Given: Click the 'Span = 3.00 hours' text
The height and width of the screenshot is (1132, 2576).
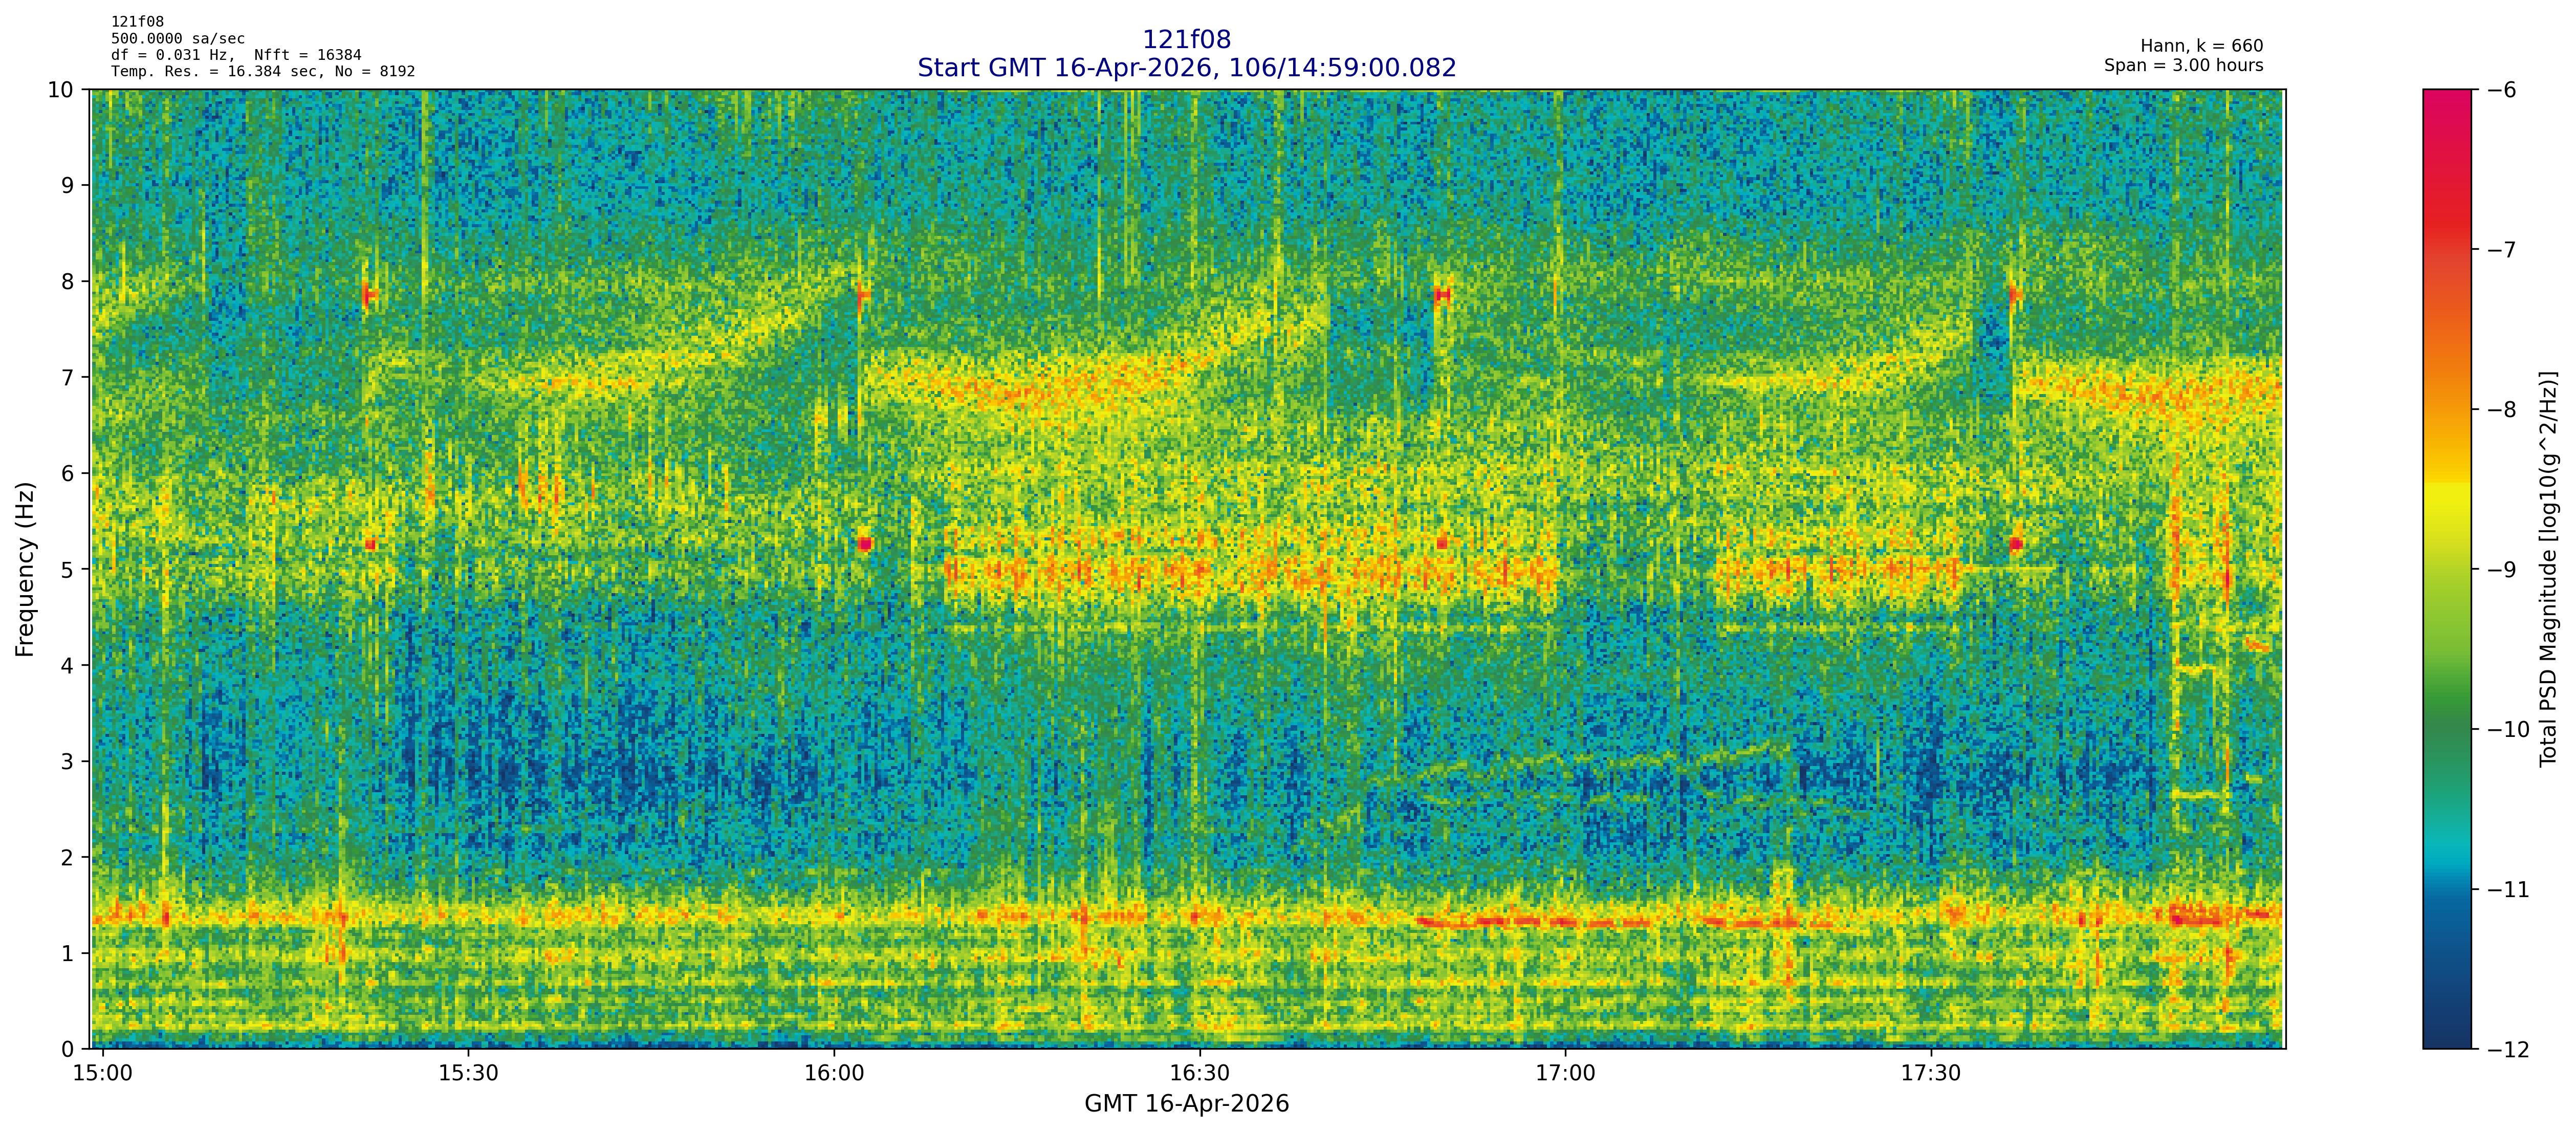Looking at the screenshot, I should (2183, 65).
